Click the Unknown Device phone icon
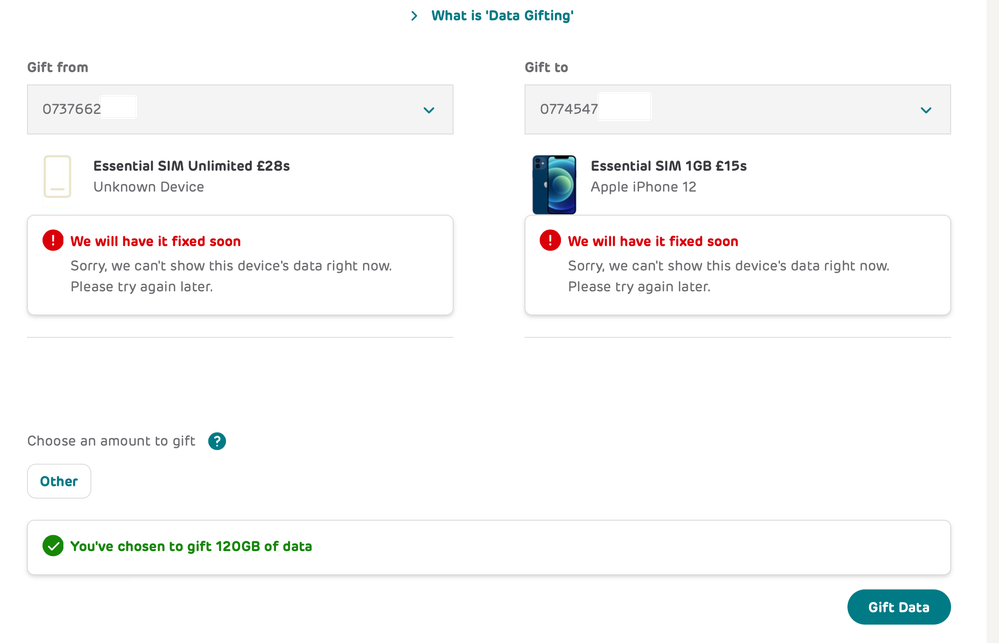This screenshot has width=999, height=643. pyautogui.click(x=57, y=177)
